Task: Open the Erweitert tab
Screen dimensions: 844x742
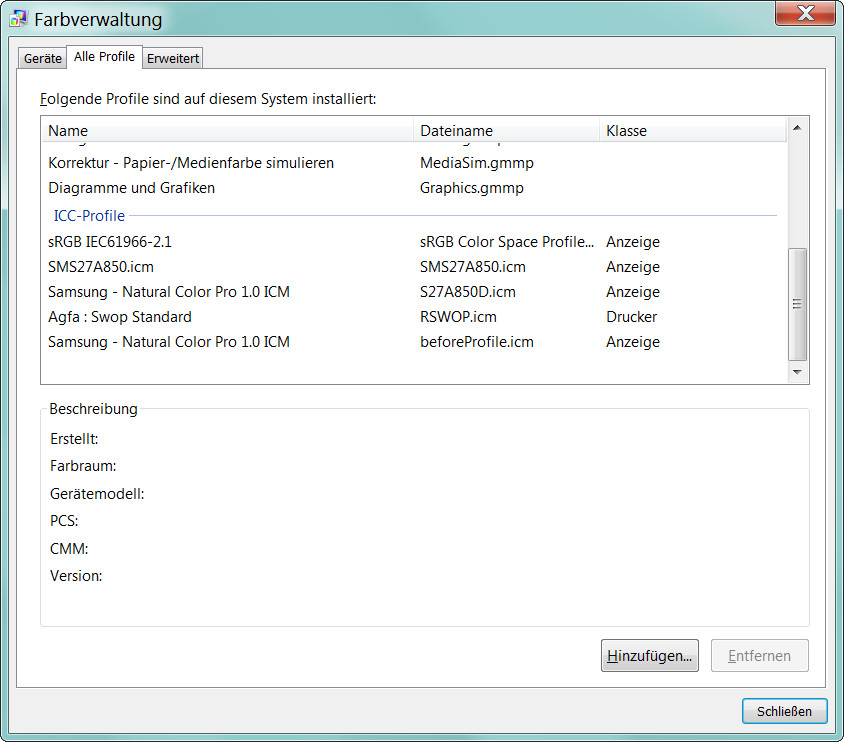Action: [x=173, y=59]
